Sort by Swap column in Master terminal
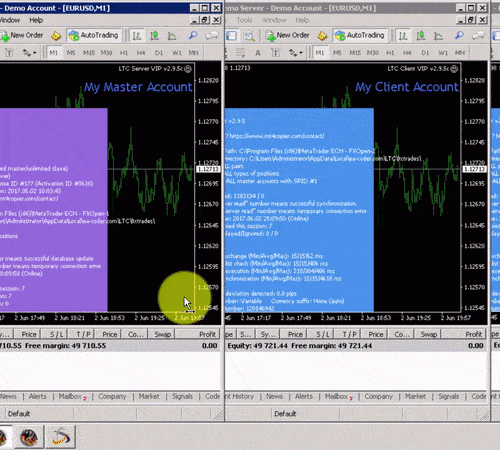This screenshot has height=450, width=500. (162, 334)
